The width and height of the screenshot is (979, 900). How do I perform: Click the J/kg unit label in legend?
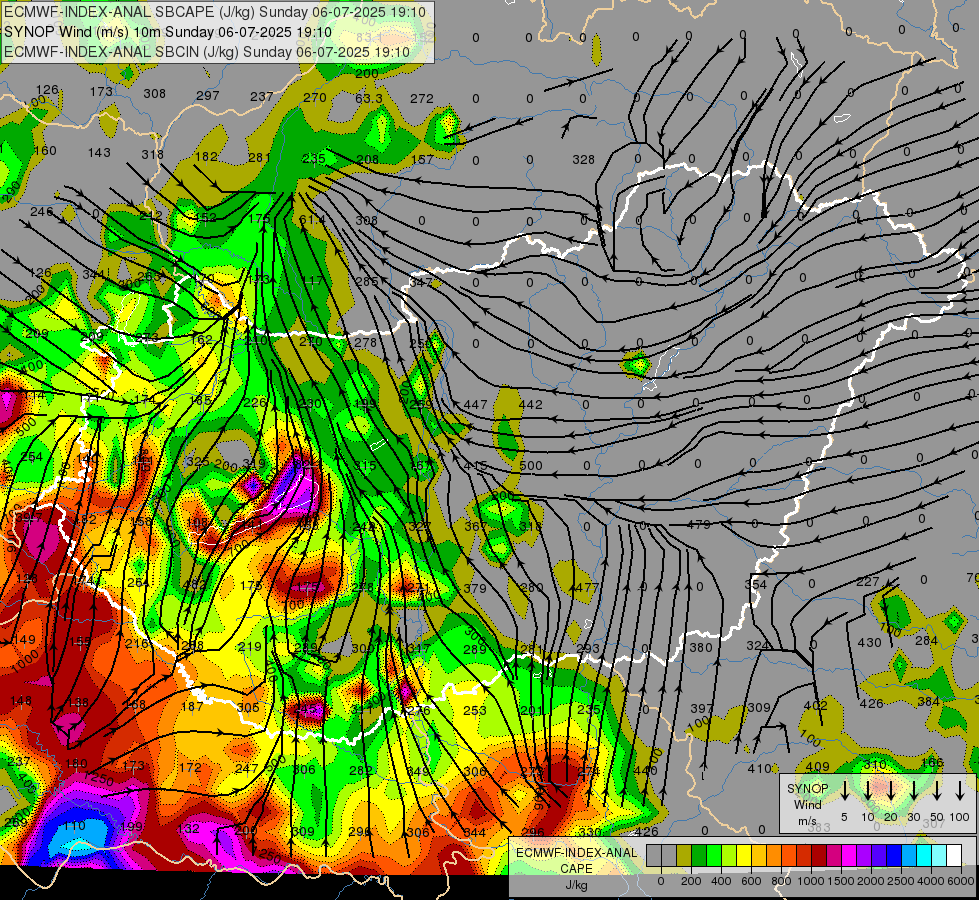coord(576,884)
